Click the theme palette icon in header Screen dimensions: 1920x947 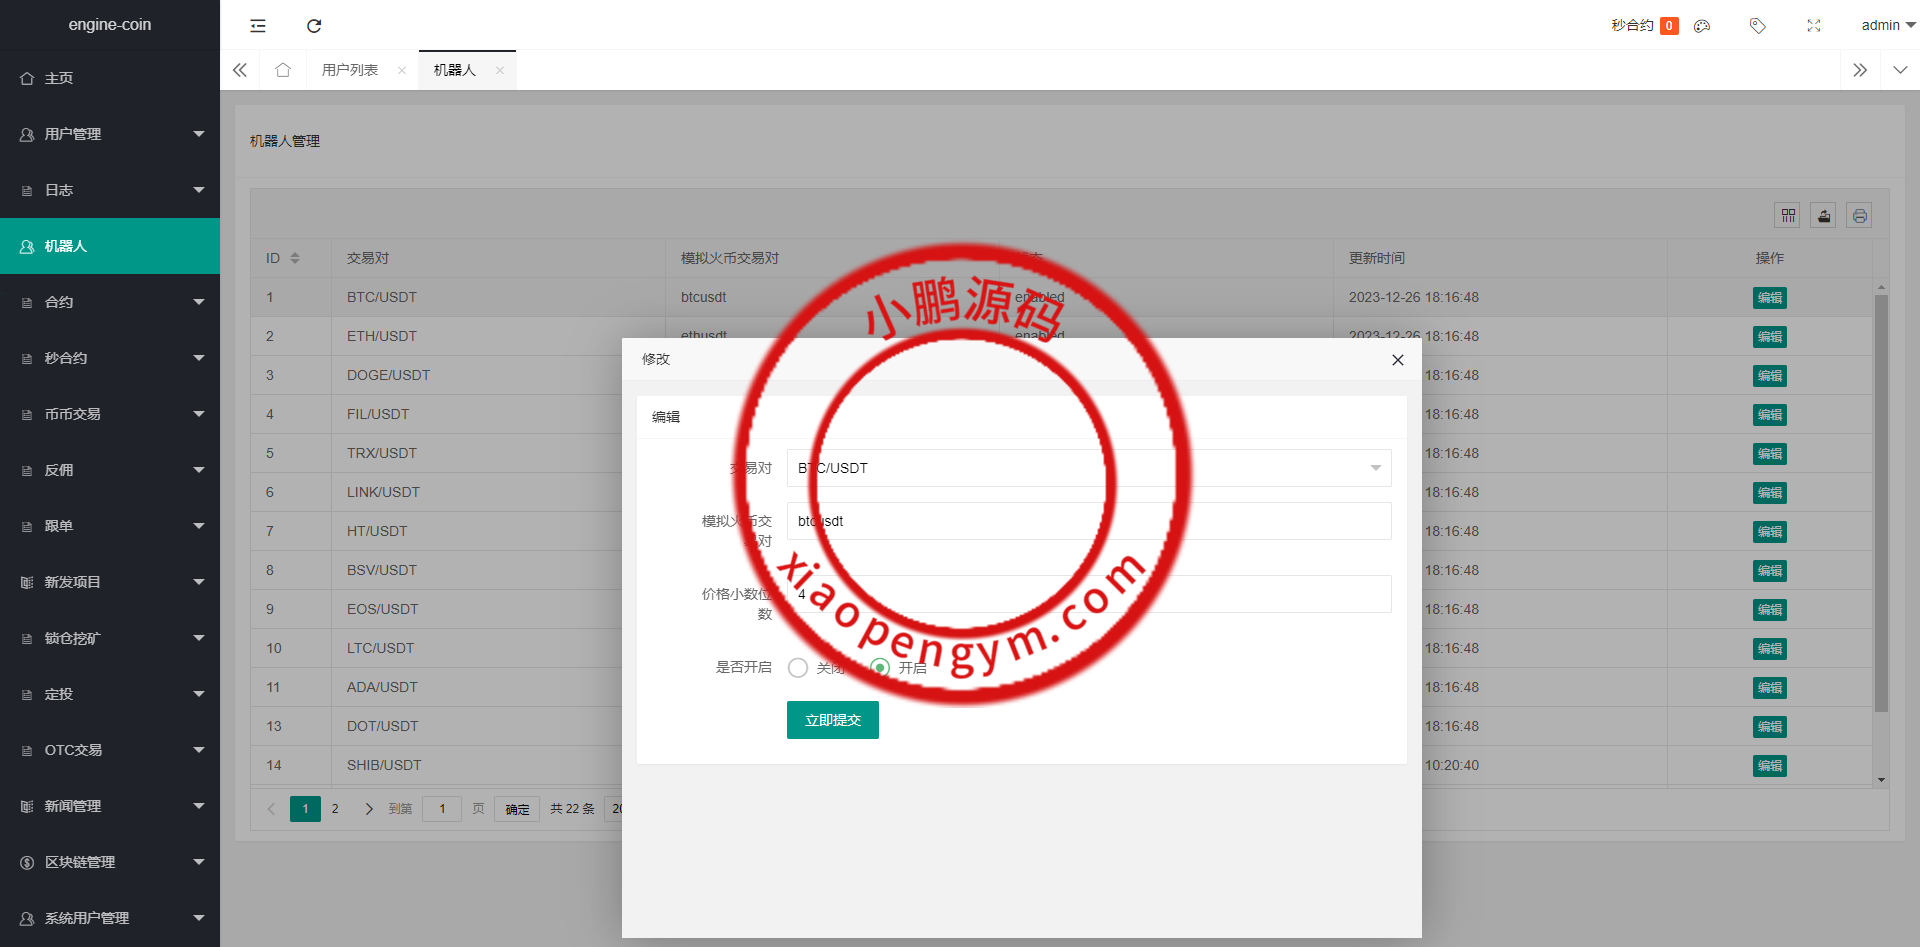(1702, 26)
